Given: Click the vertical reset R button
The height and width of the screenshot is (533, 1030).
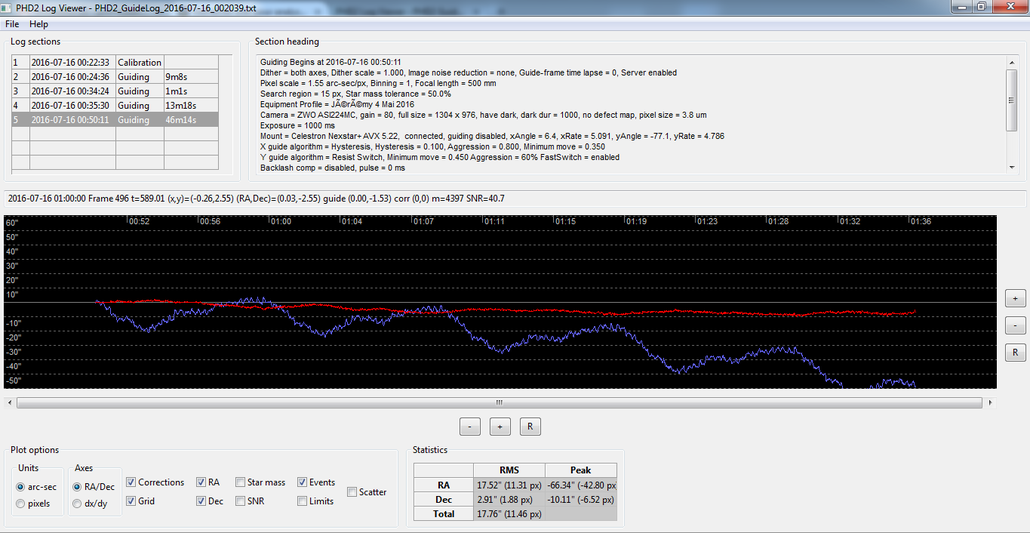Looking at the screenshot, I should point(1015,353).
